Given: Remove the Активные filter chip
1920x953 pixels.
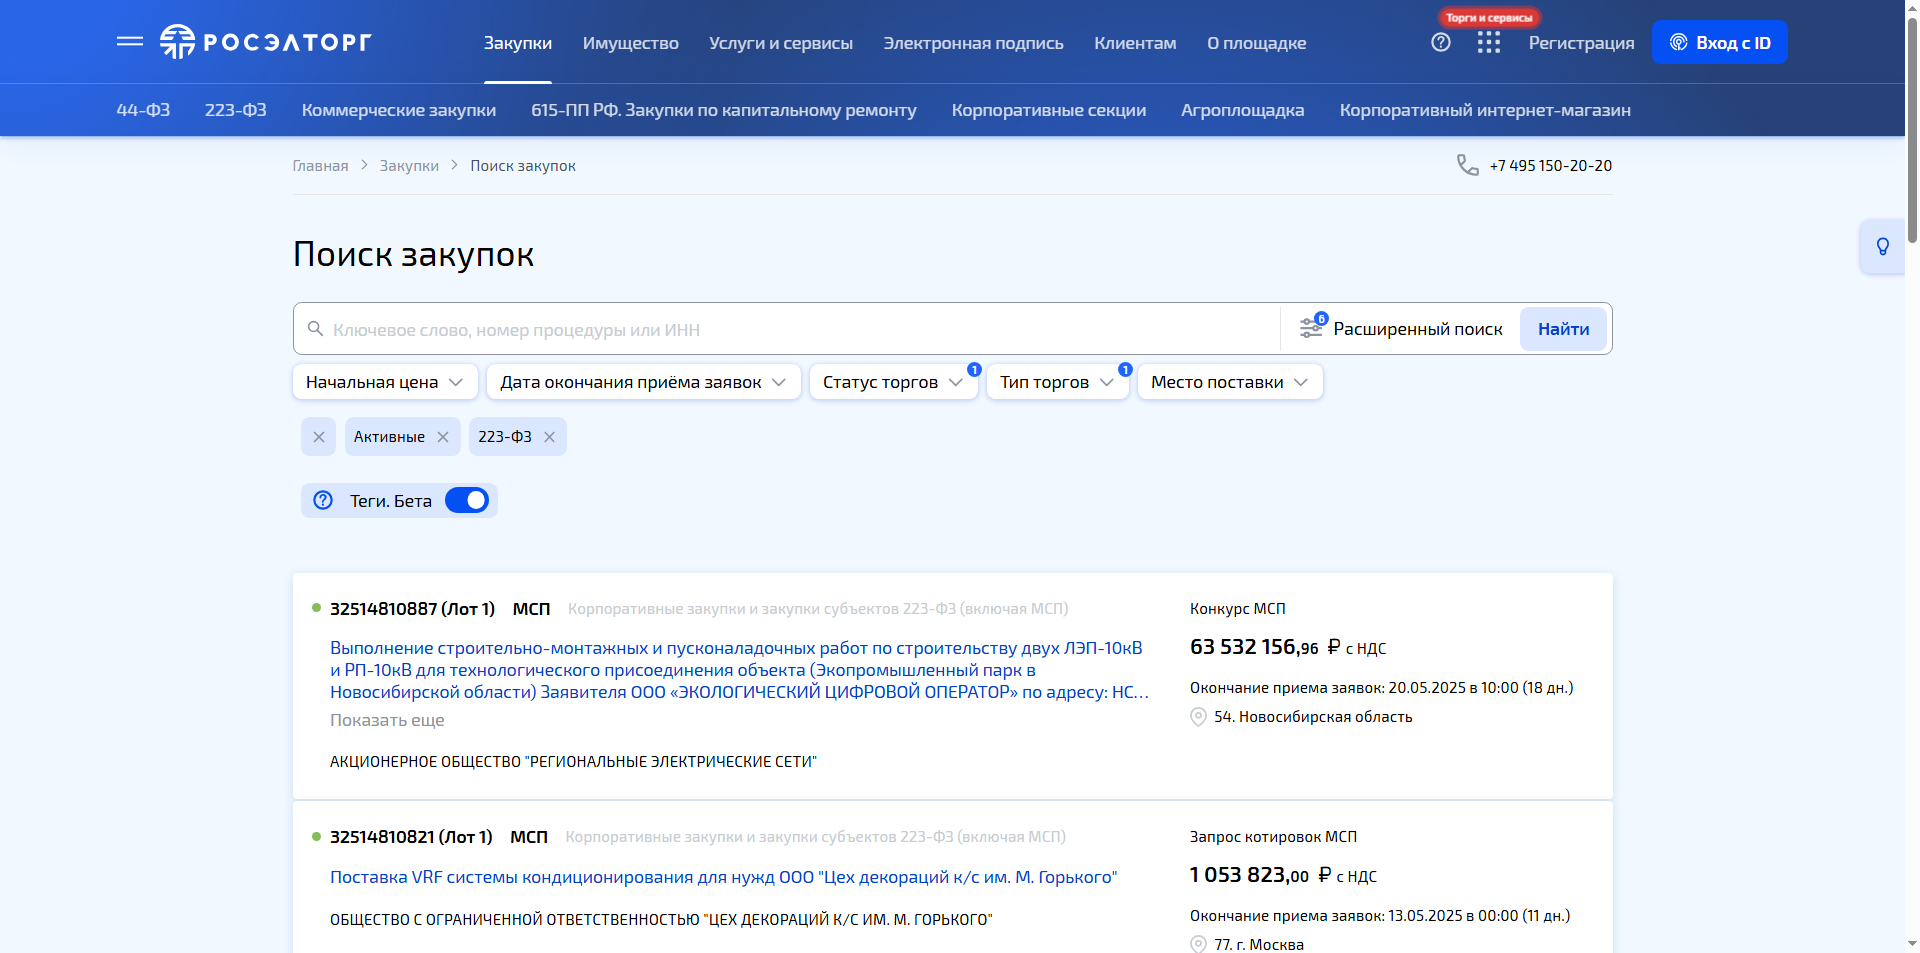Looking at the screenshot, I should pos(443,437).
